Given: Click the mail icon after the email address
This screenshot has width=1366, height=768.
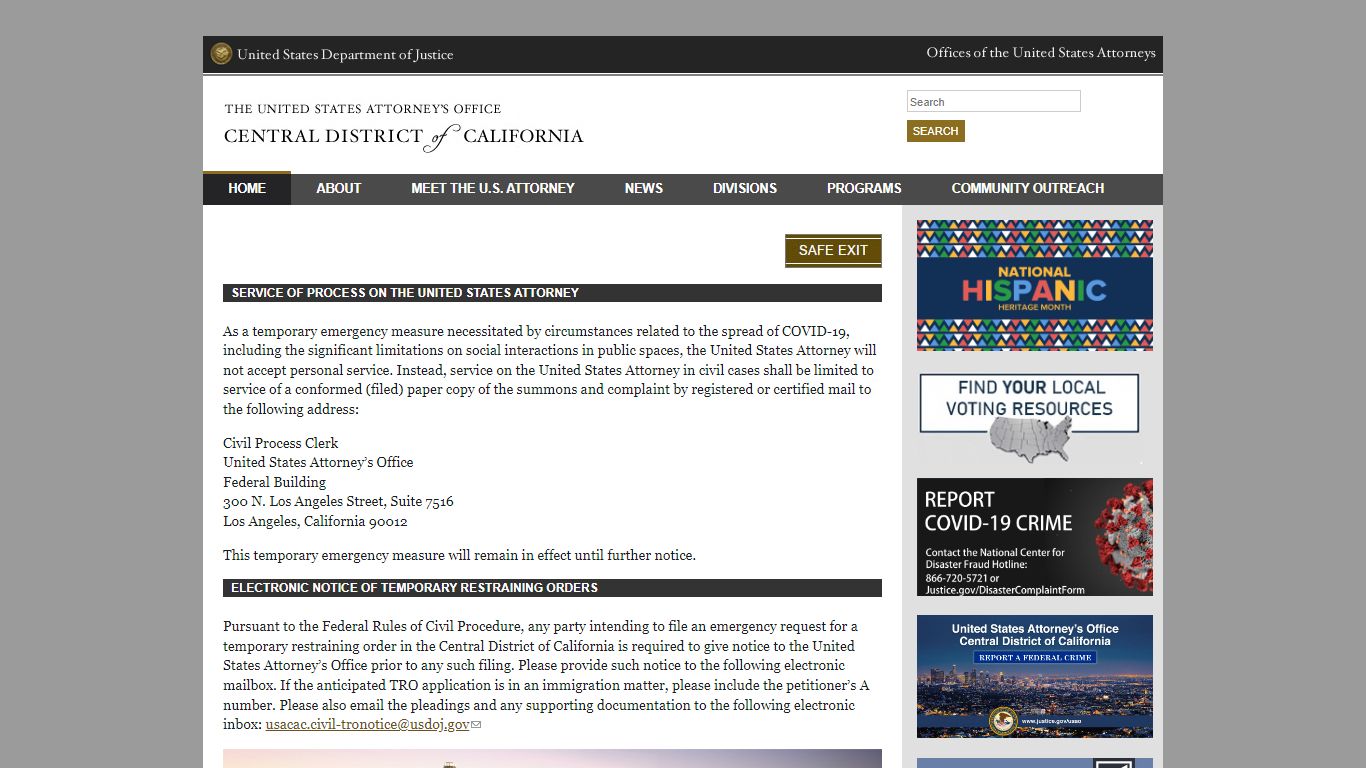Looking at the screenshot, I should point(476,725).
